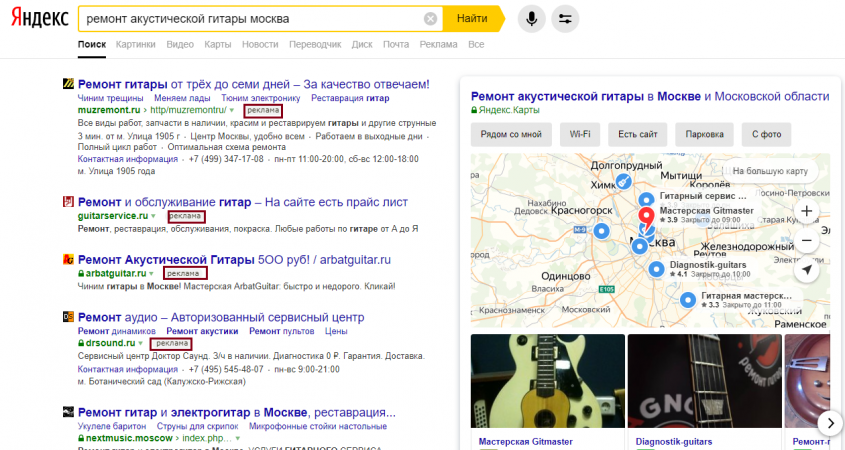Show next photos in carousel
The width and height of the screenshot is (845, 450).
pos(829,423)
